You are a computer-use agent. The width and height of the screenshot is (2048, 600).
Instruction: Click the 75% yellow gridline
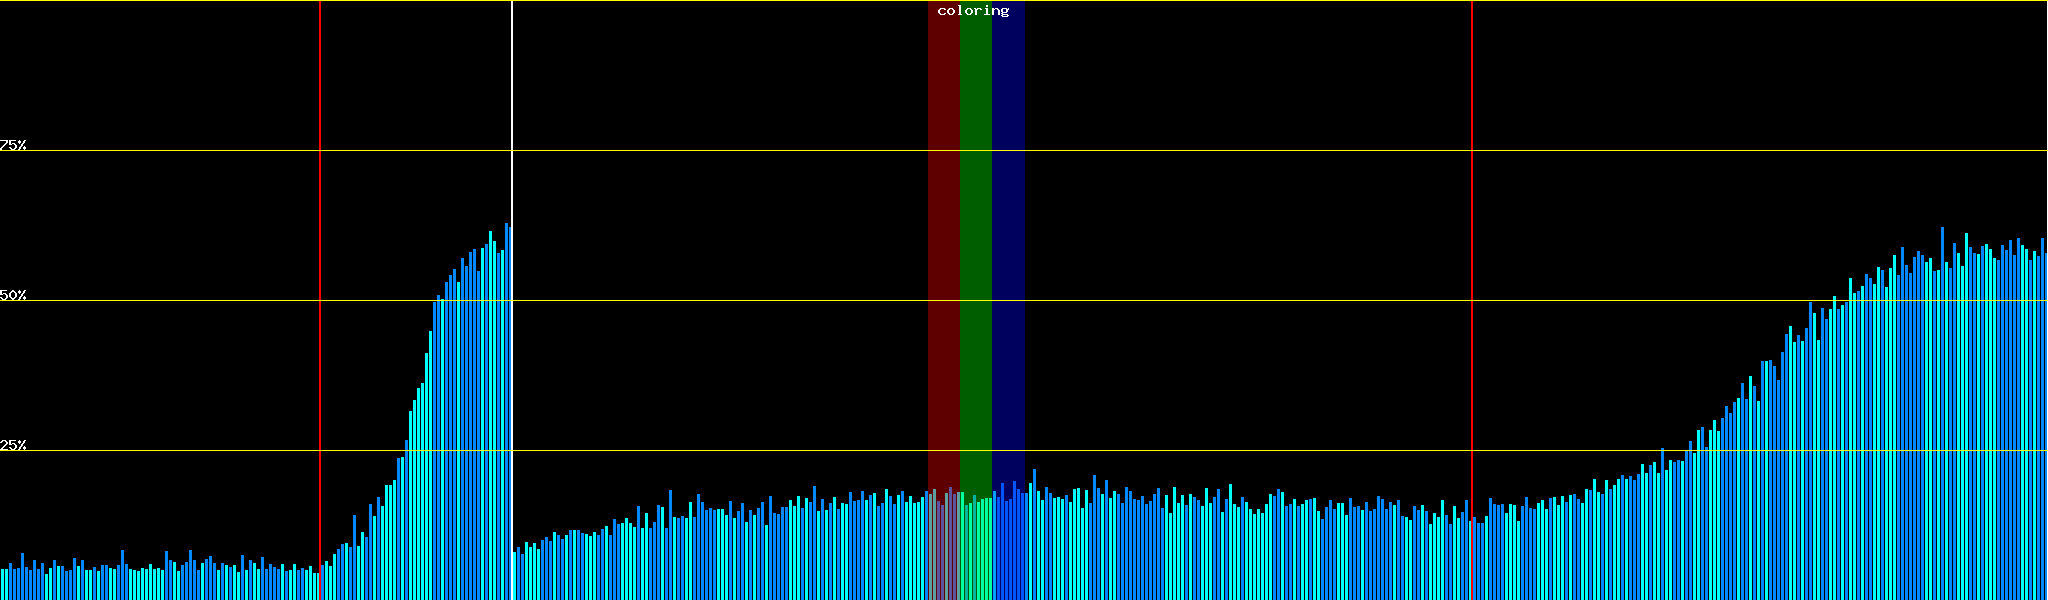tap(1200, 151)
